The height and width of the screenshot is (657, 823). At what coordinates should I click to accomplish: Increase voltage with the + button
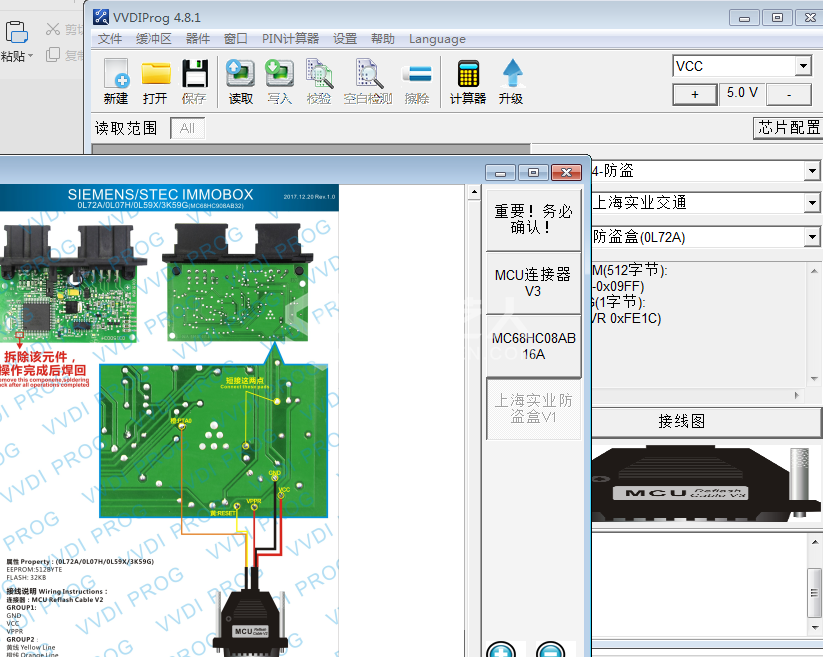[695, 94]
